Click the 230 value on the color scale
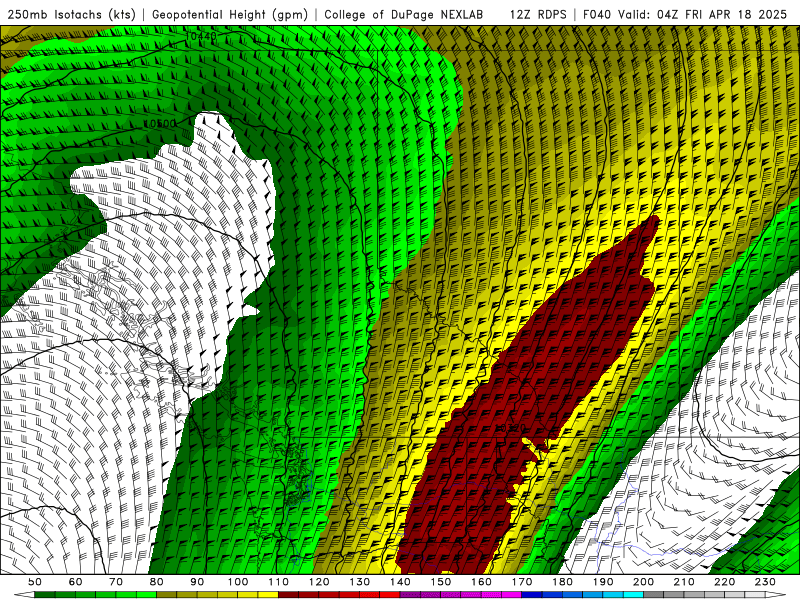 point(765,582)
